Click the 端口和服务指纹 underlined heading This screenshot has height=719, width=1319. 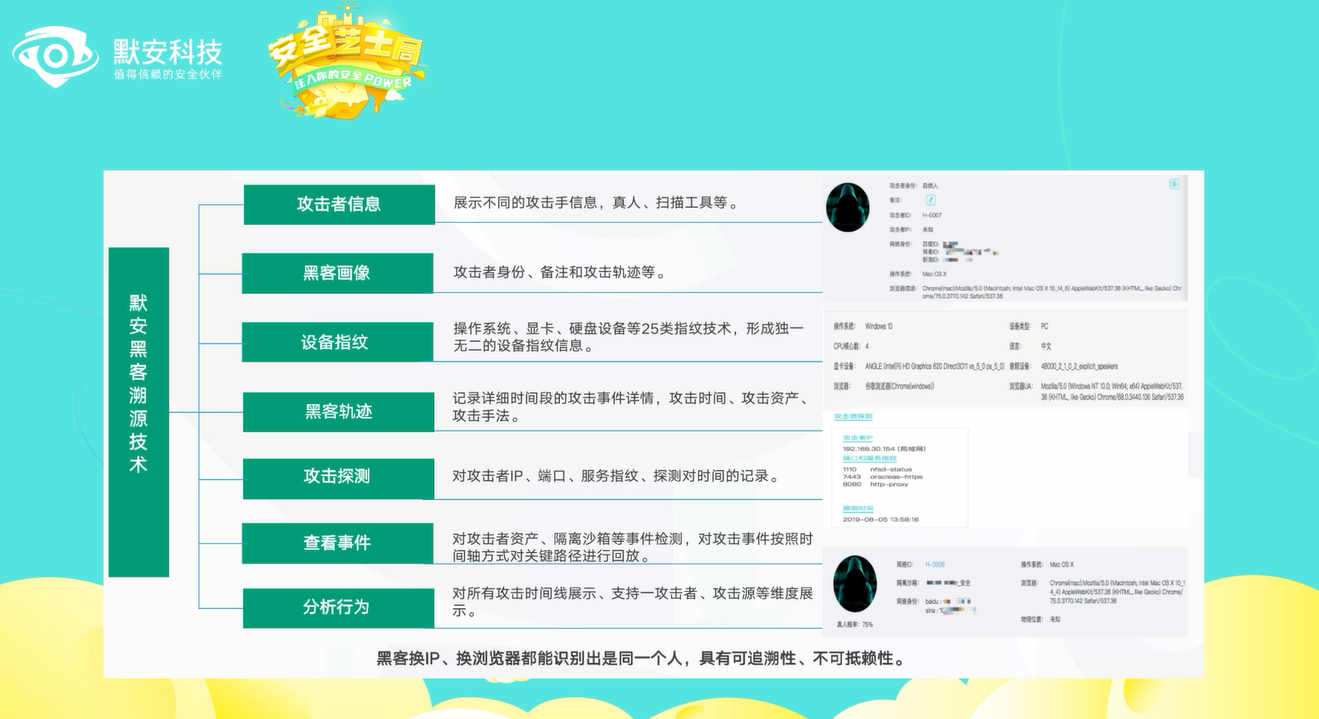point(869,458)
